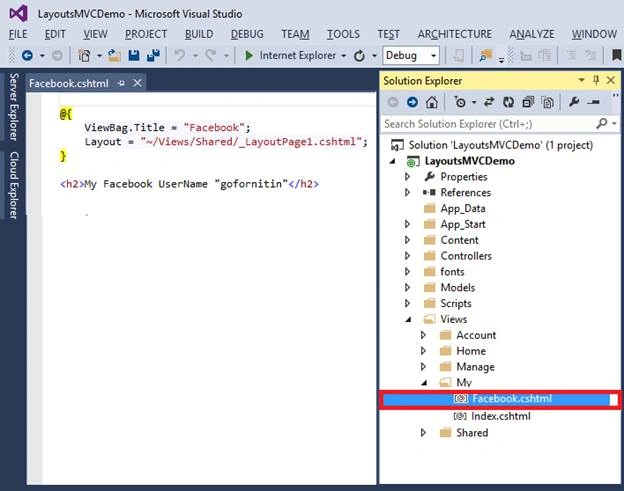The image size is (624, 491).
Task: Open the Debug configuration dropdown
Action: point(433,56)
